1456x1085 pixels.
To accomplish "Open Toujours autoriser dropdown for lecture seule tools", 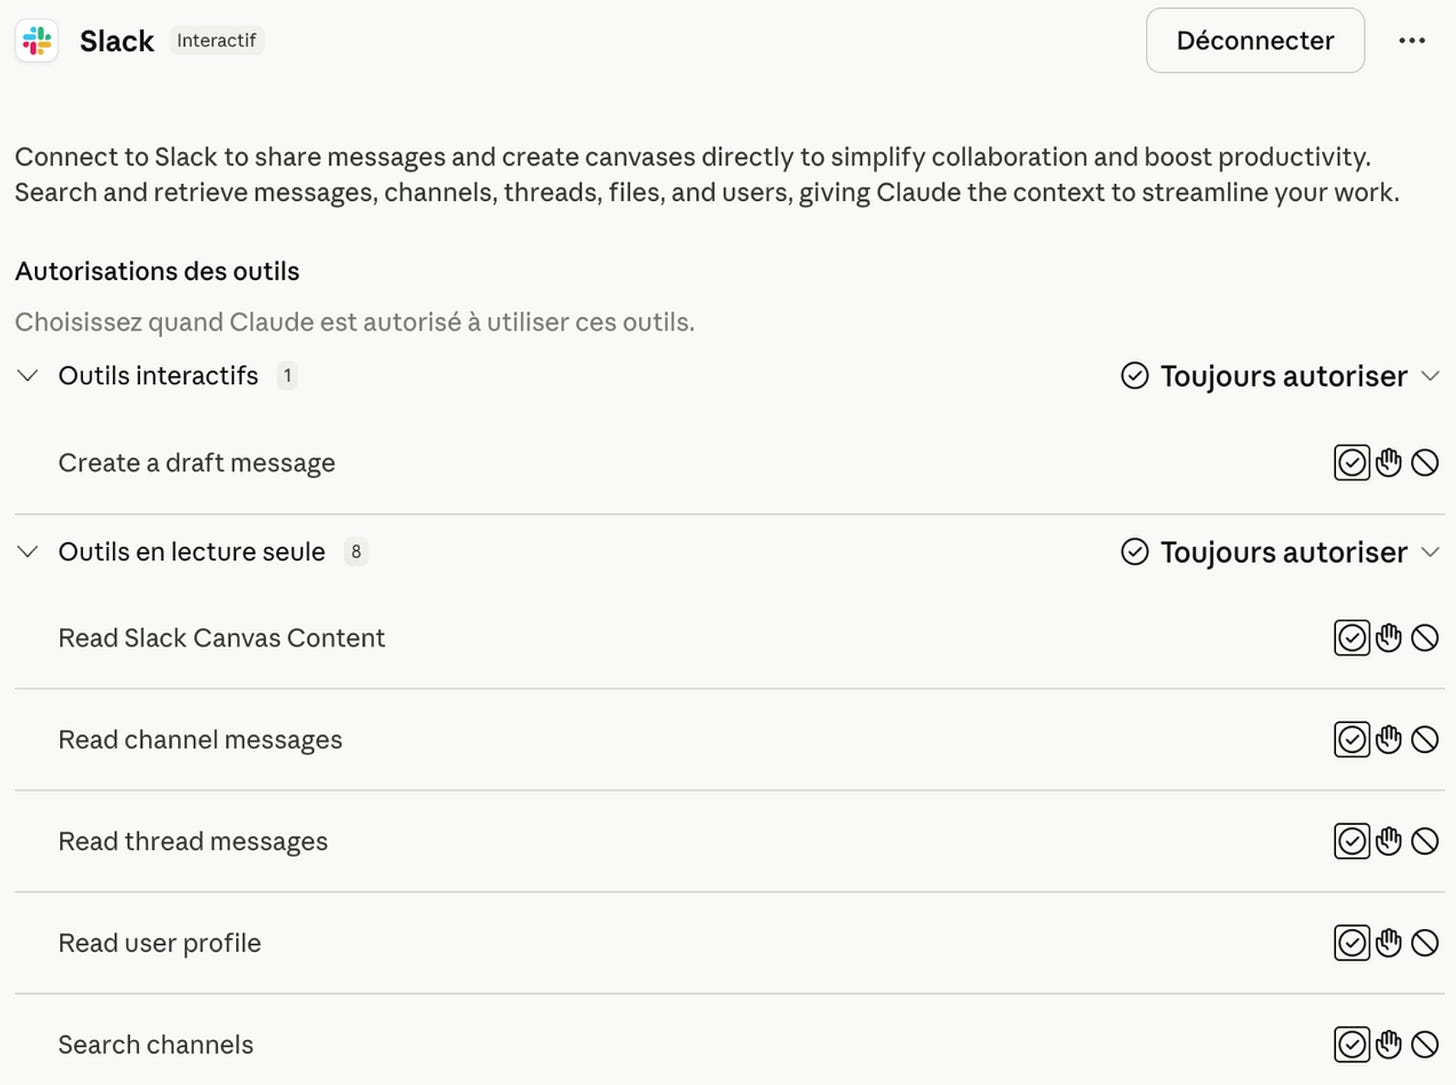I will [1280, 552].
